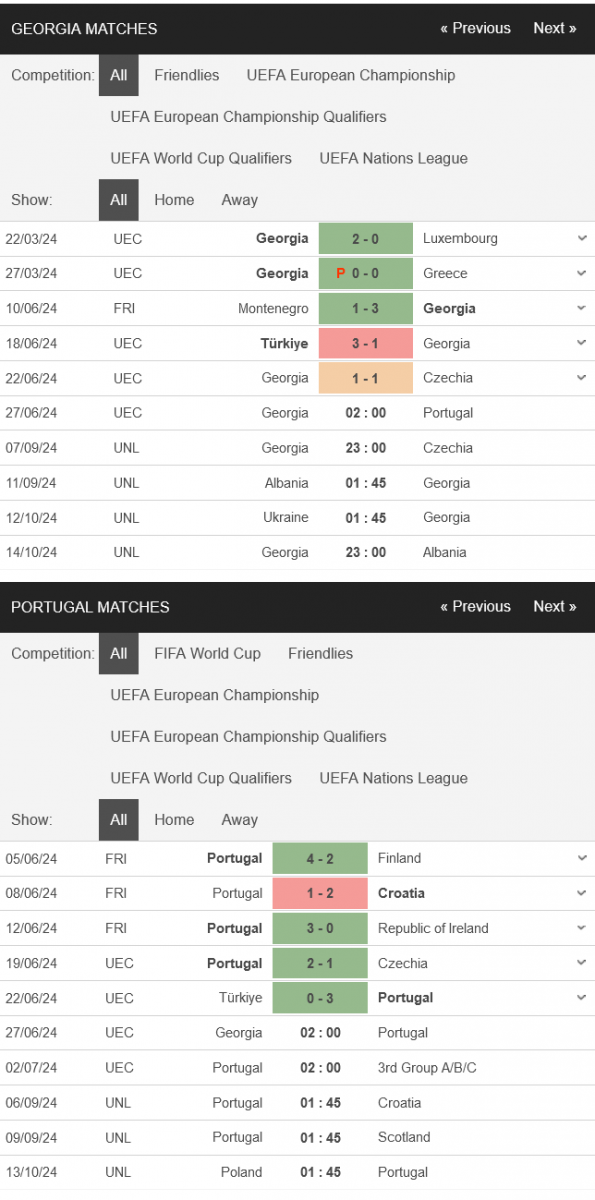Image resolution: width=595 pixels, height=1200 pixels.
Task: Click Luxembourg team name in Georgia matches
Action: (x=460, y=239)
